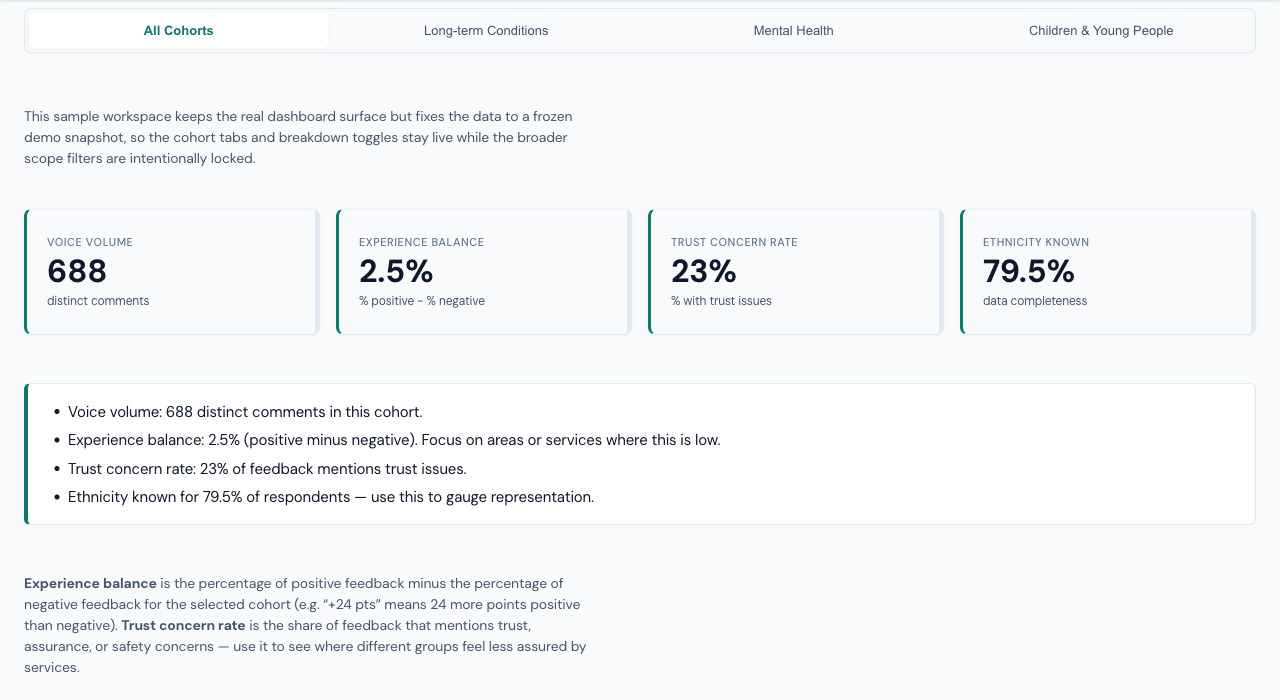Select the 79.5% data completeness value
Image resolution: width=1280 pixels, height=700 pixels.
[1030, 271]
